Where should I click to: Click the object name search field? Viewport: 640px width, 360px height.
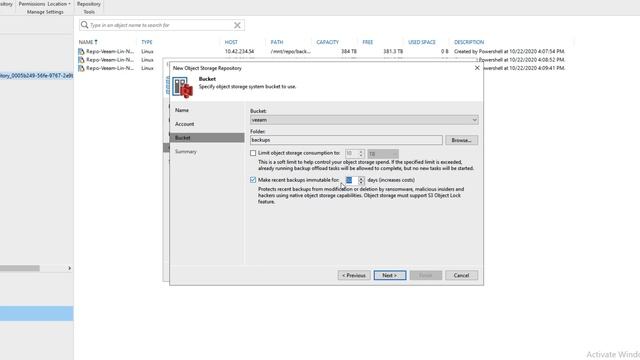tap(161, 25)
